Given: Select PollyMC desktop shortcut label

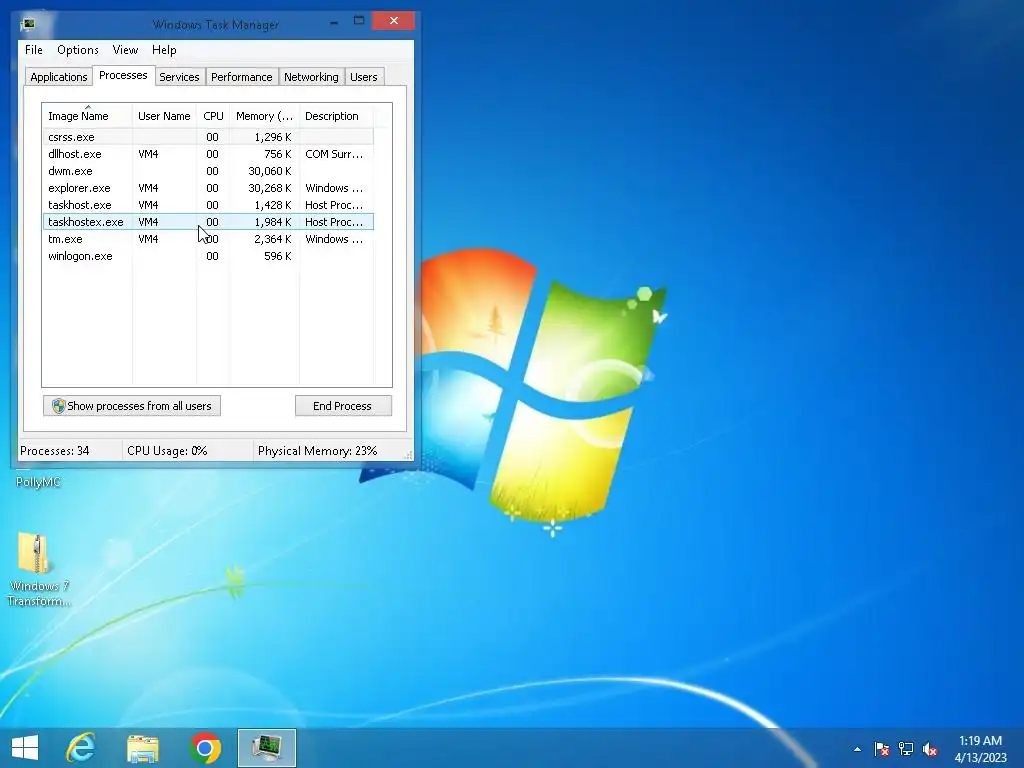Looking at the screenshot, I should [38, 482].
